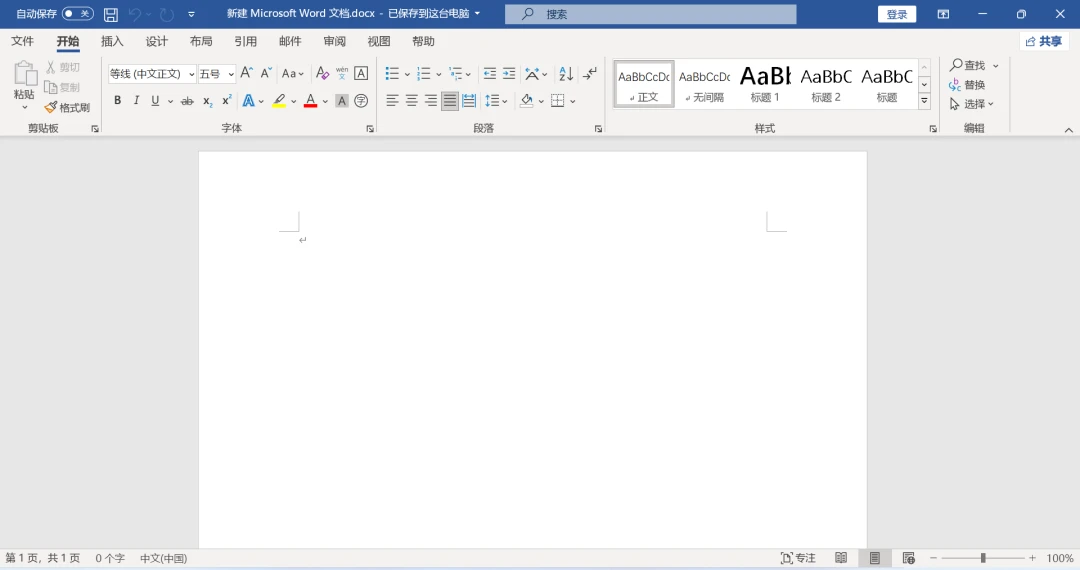Click the 格式刷 format painter
Image resolution: width=1080 pixels, height=570 pixels.
(x=67, y=107)
